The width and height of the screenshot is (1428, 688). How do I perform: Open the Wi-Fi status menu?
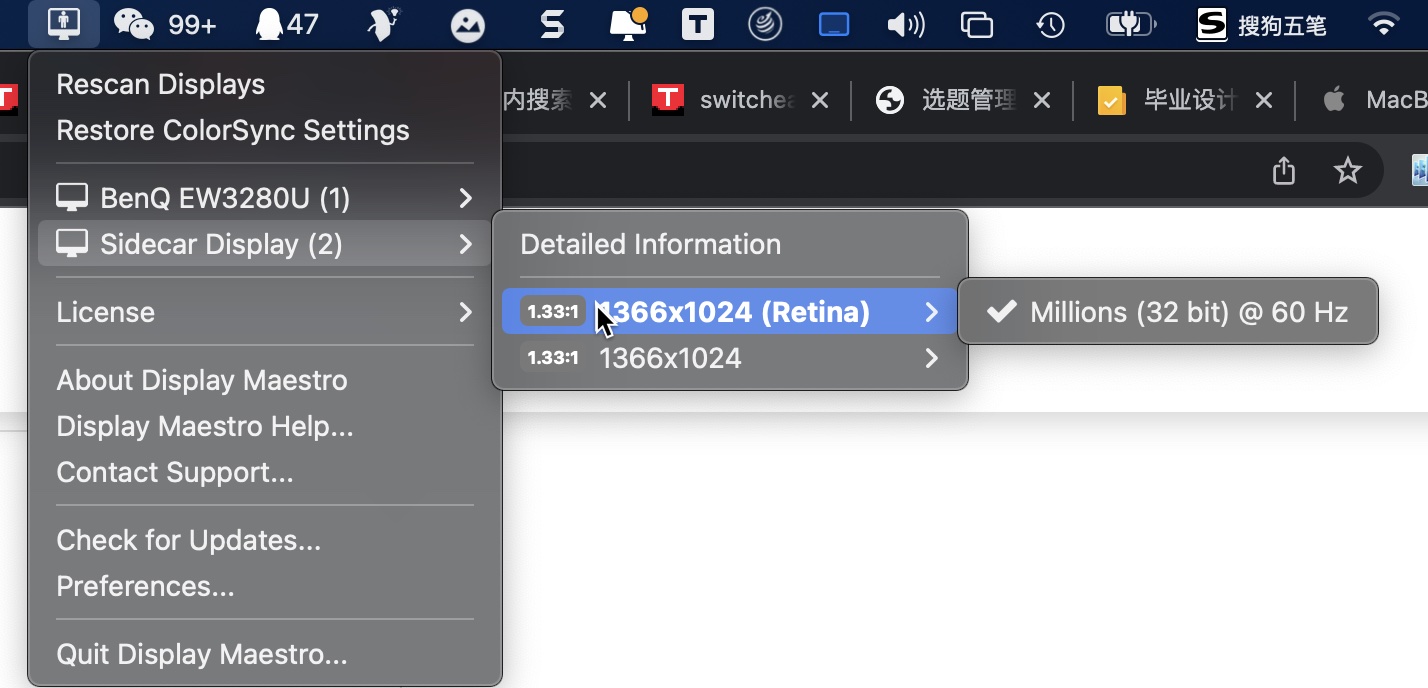(1383, 24)
